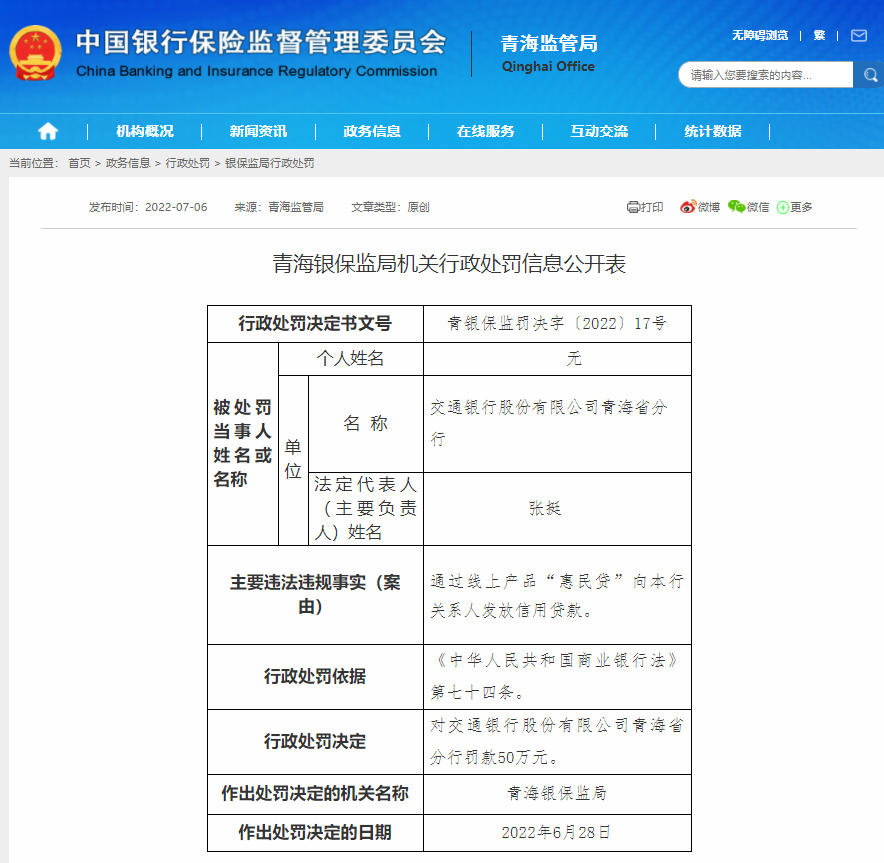Viewport: 884px width, 863px height.
Task: Click the search input field
Action: coord(765,75)
